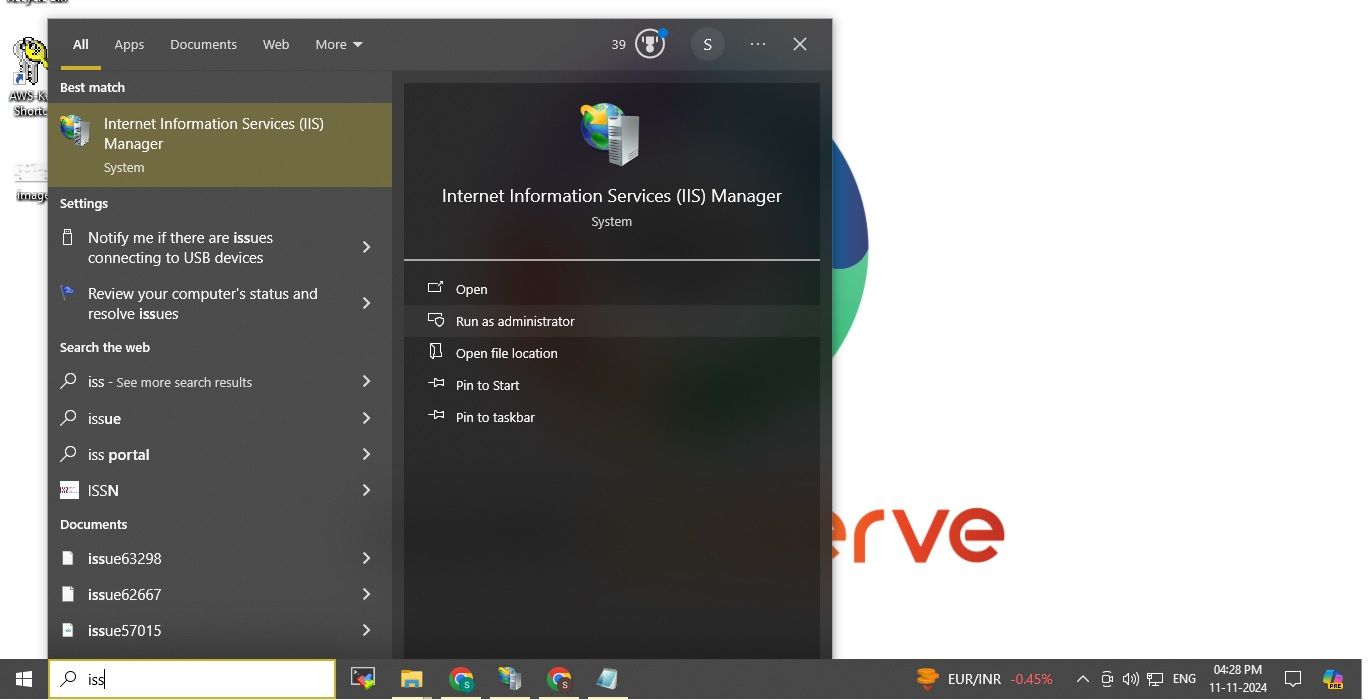This screenshot has height=700, width=1368.
Task: Expand hidden icons in the system tray
Action: pyautogui.click(x=1083, y=678)
